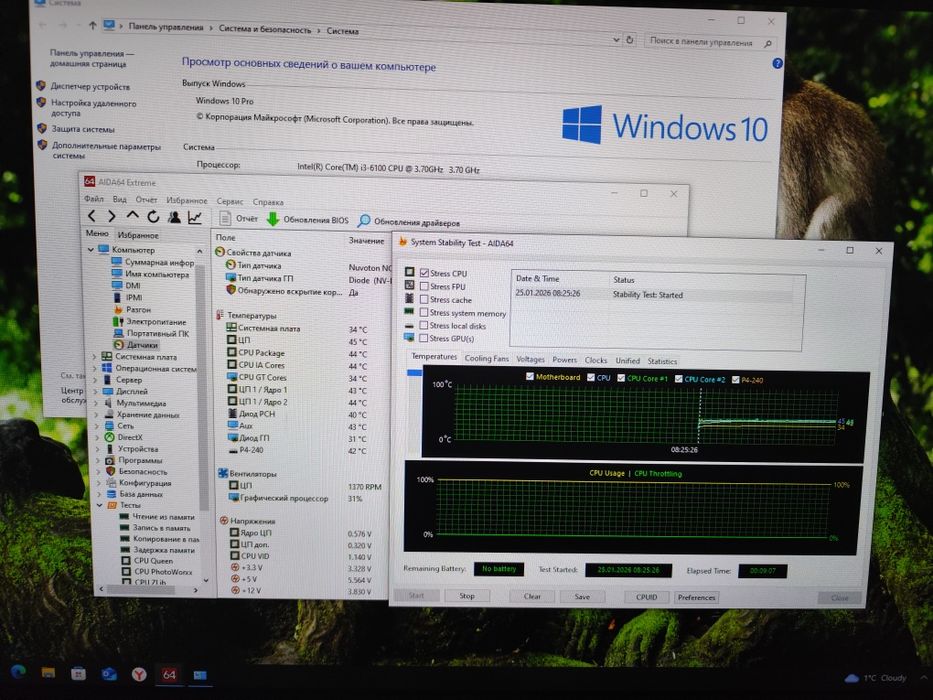
Task: Open the Файл menu in AIDA64
Action: pos(93,199)
